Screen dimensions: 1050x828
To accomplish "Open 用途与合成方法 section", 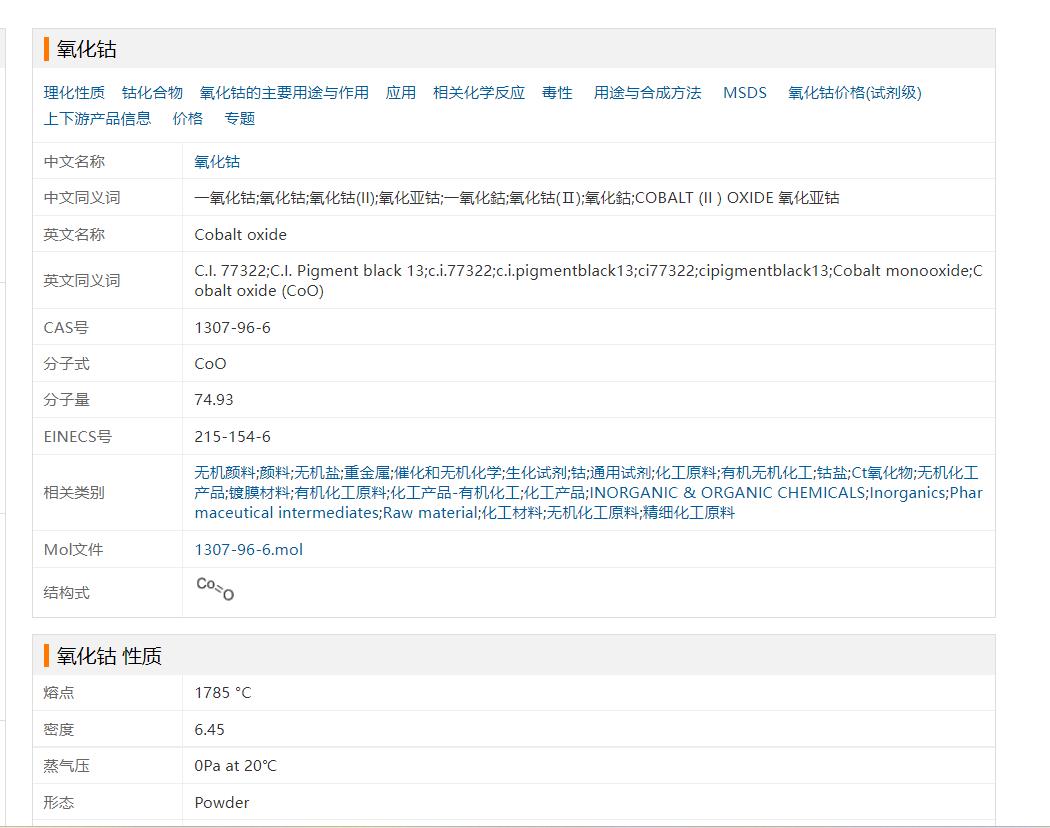I will 647,93.
